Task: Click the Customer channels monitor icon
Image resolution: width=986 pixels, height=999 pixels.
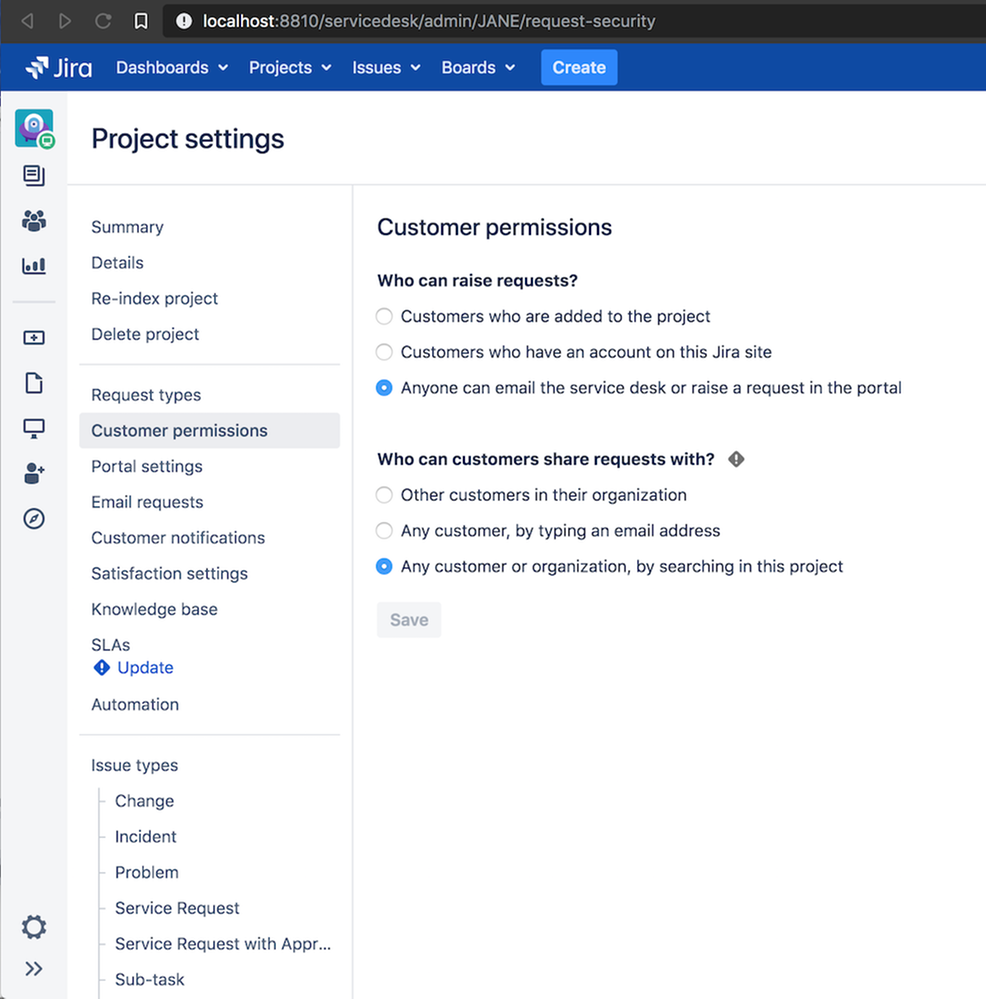Action: [x=34, y=428]
